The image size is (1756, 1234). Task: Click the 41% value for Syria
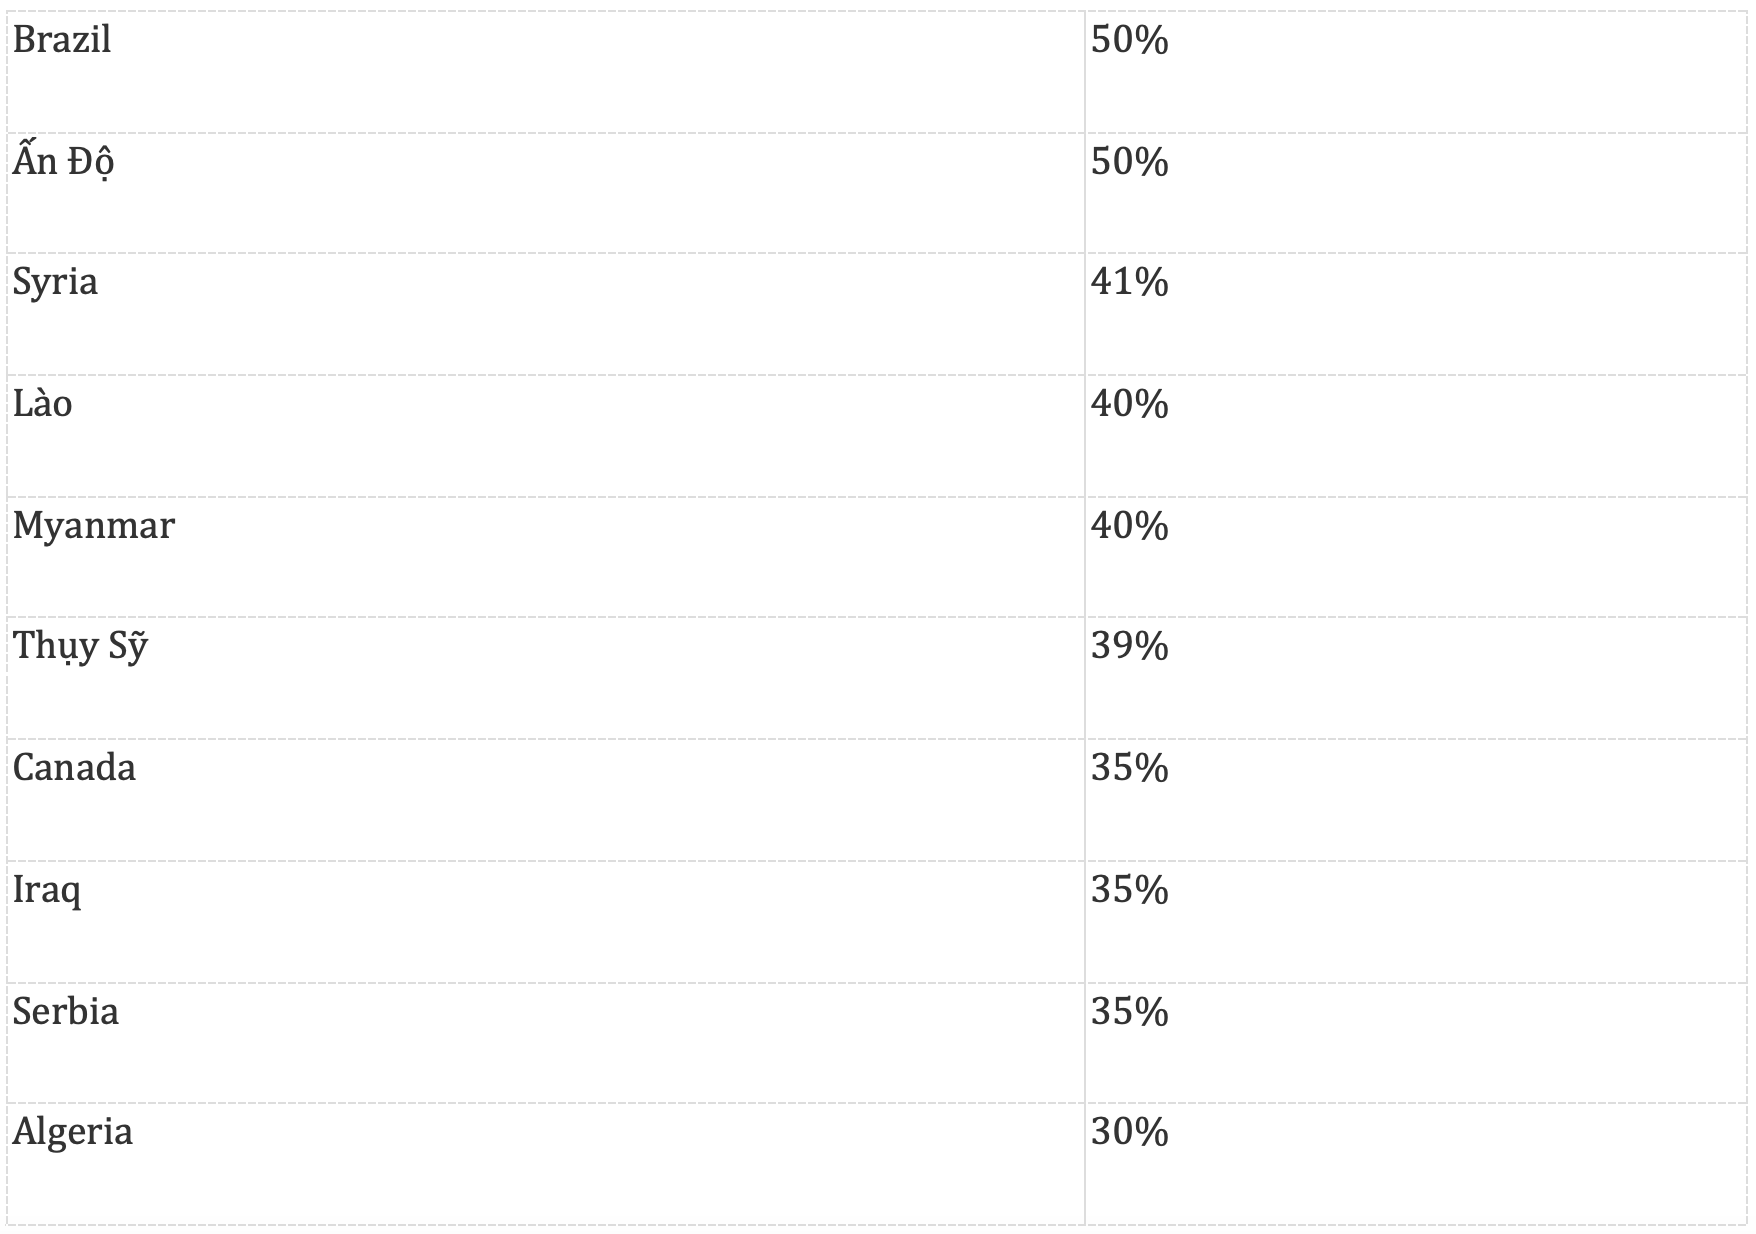(x=1129, y=282)
